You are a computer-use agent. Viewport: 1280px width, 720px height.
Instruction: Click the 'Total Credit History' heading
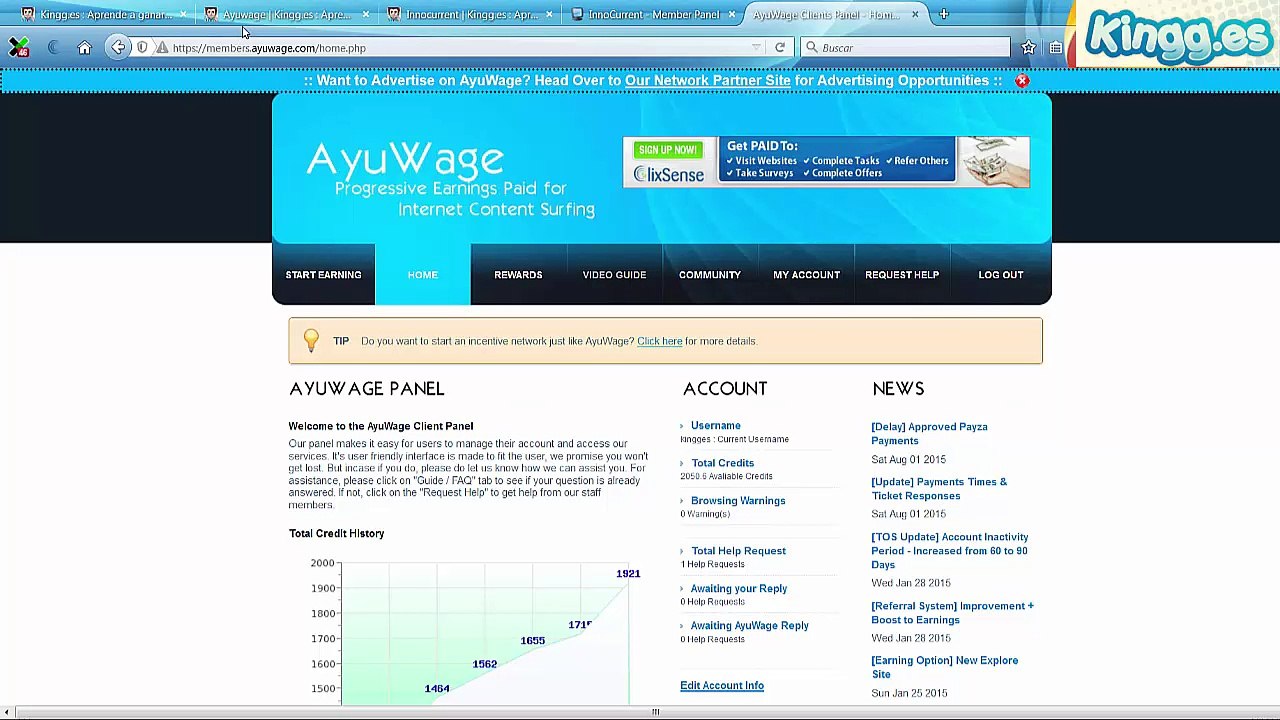click(336, 534)
